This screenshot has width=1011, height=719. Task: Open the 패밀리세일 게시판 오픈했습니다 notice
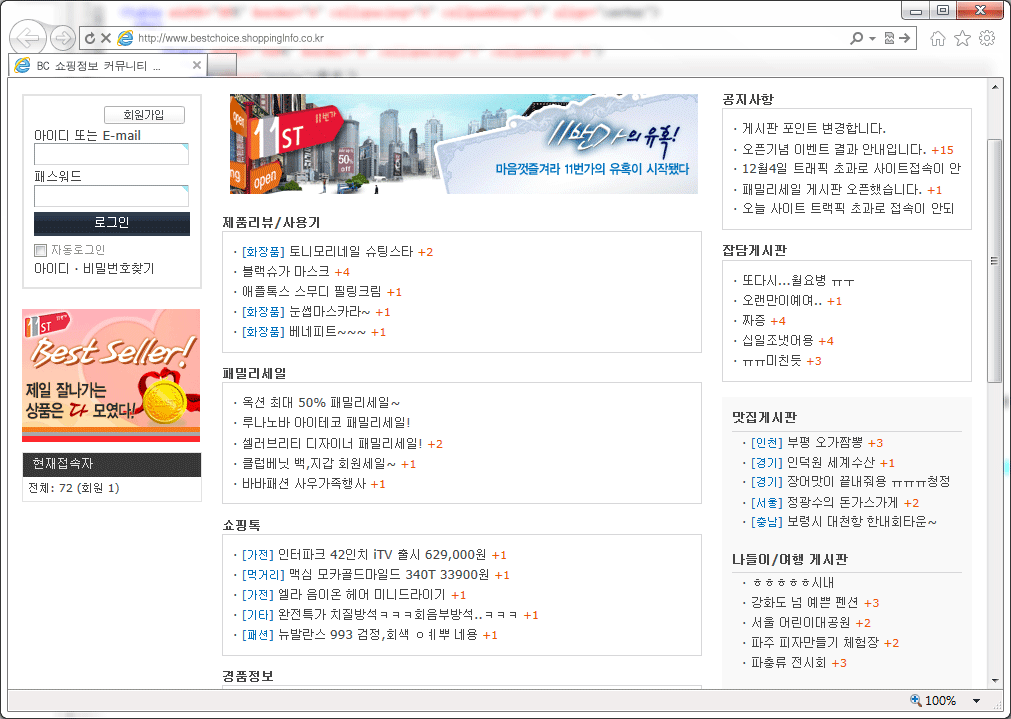pos(832,189)
